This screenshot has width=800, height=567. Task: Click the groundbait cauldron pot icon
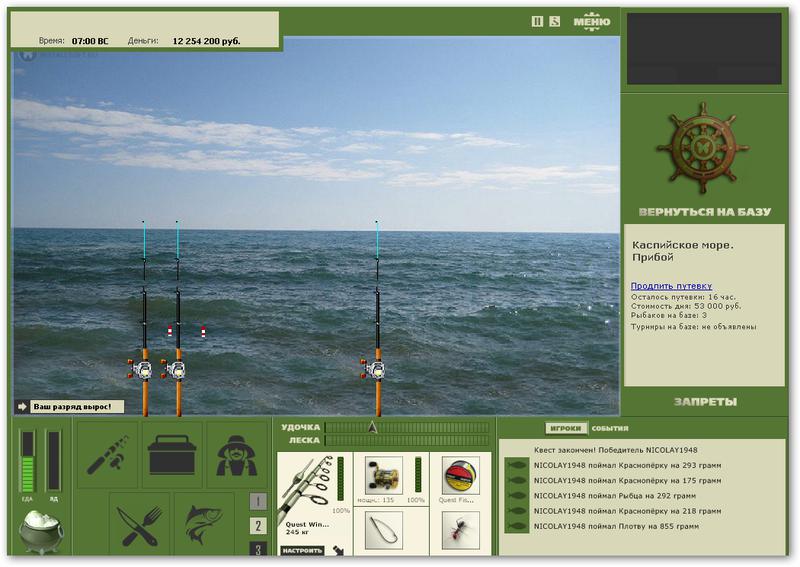tap(41, 532)
